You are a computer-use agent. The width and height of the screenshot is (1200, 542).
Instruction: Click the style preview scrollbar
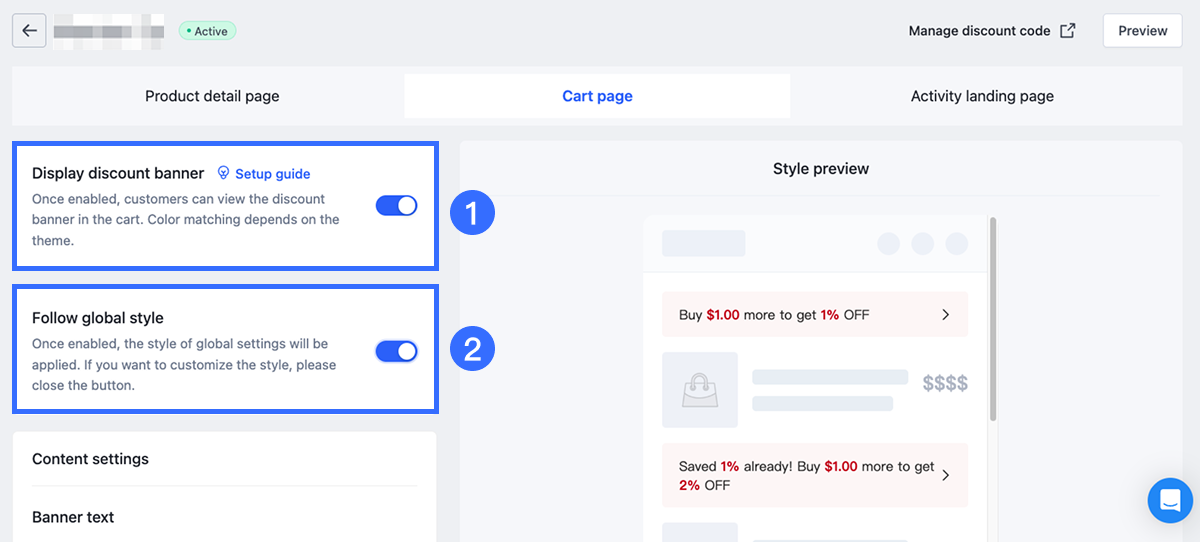tap(992, 320)
